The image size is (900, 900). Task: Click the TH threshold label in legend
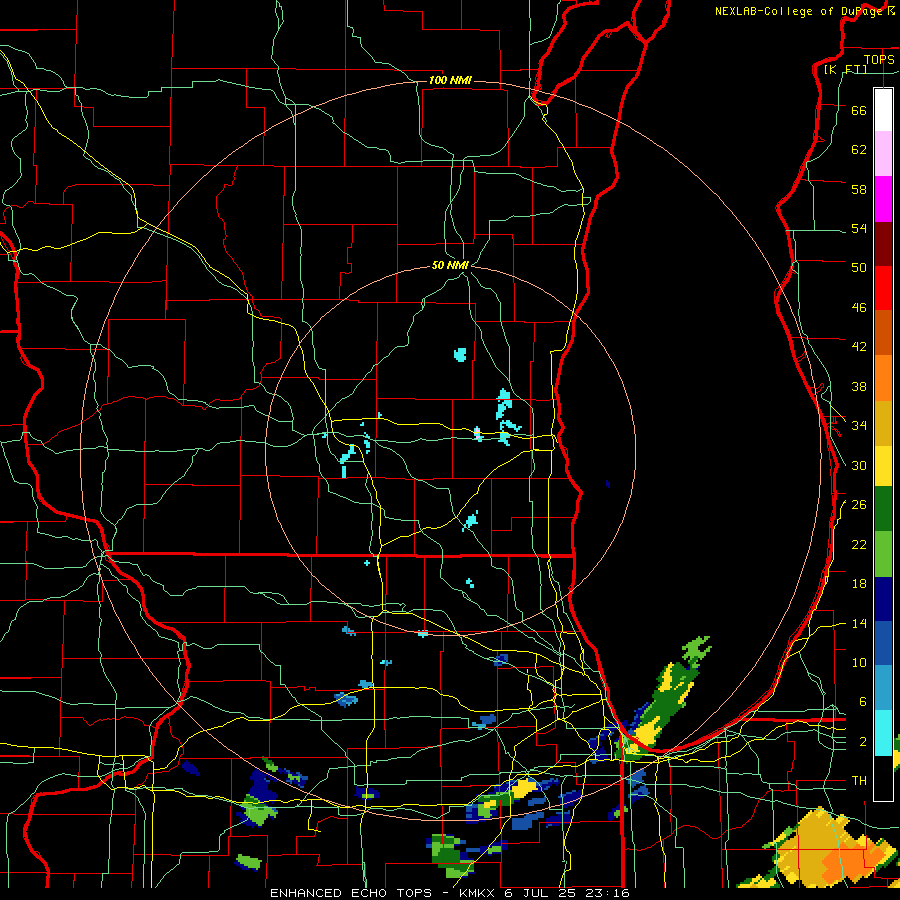click(x=859, y=781)
